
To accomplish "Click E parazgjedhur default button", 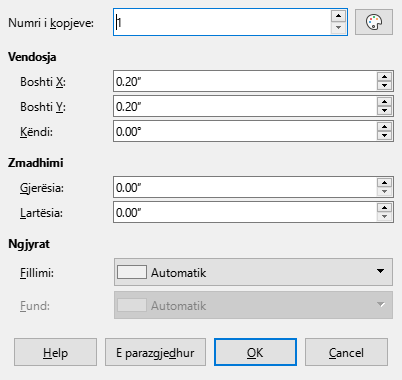I will pyautogui.click(x=155, y=352).
